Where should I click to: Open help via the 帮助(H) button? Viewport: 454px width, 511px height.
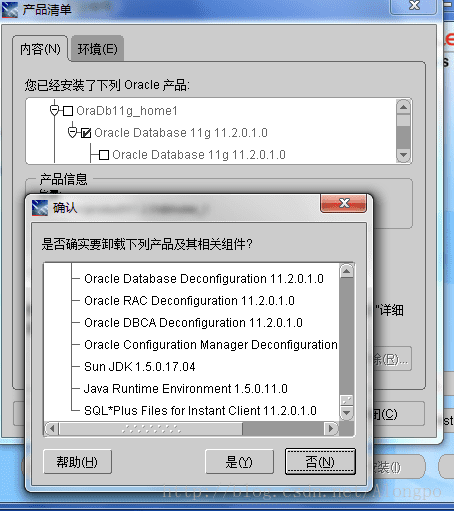(x=77, y=462)
